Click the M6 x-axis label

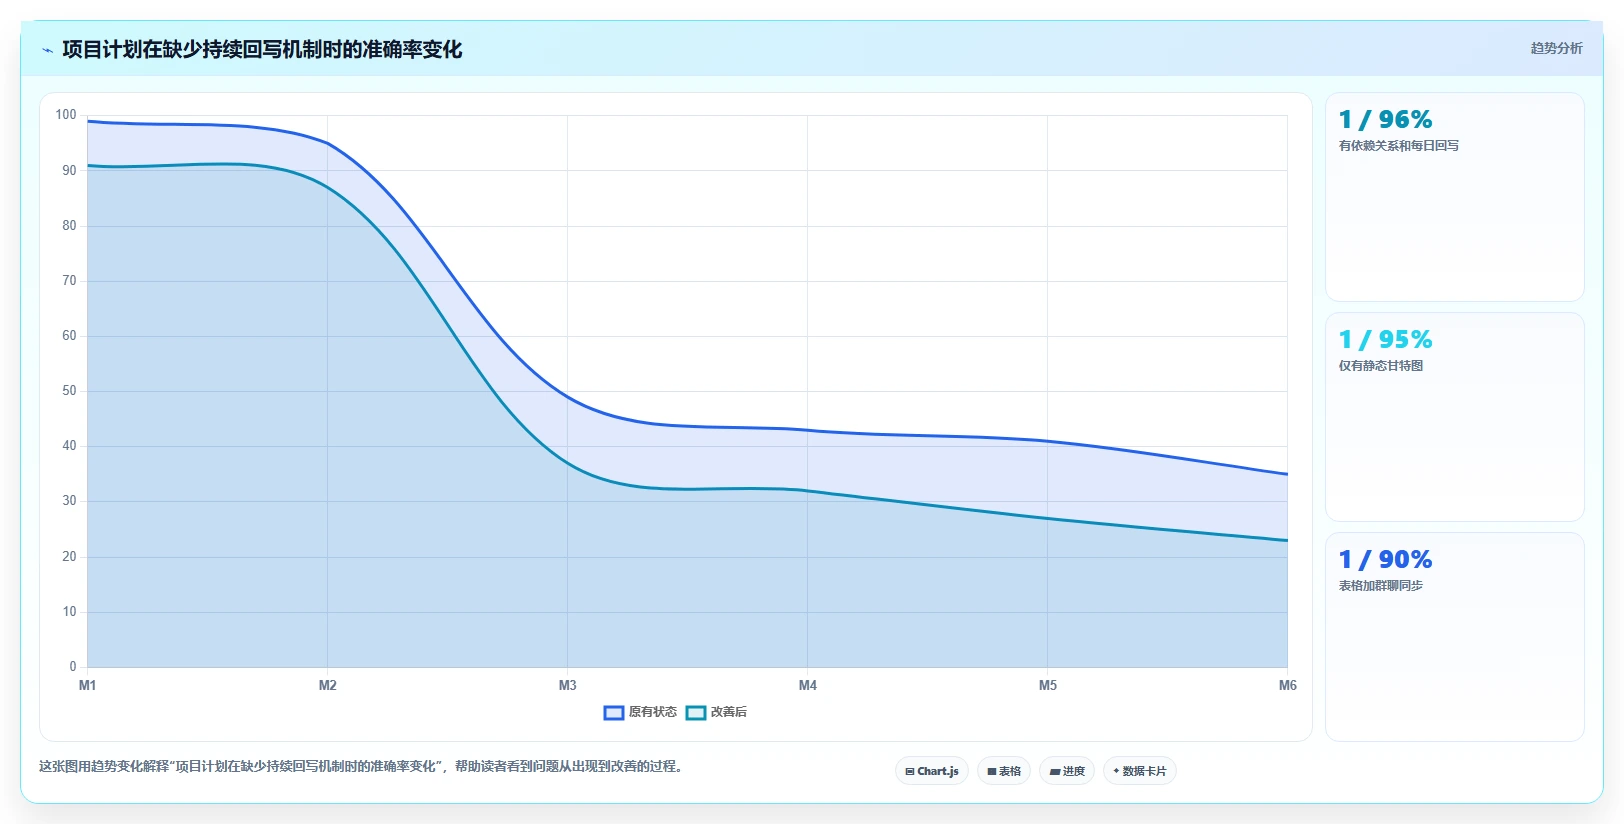point(1288,686)
